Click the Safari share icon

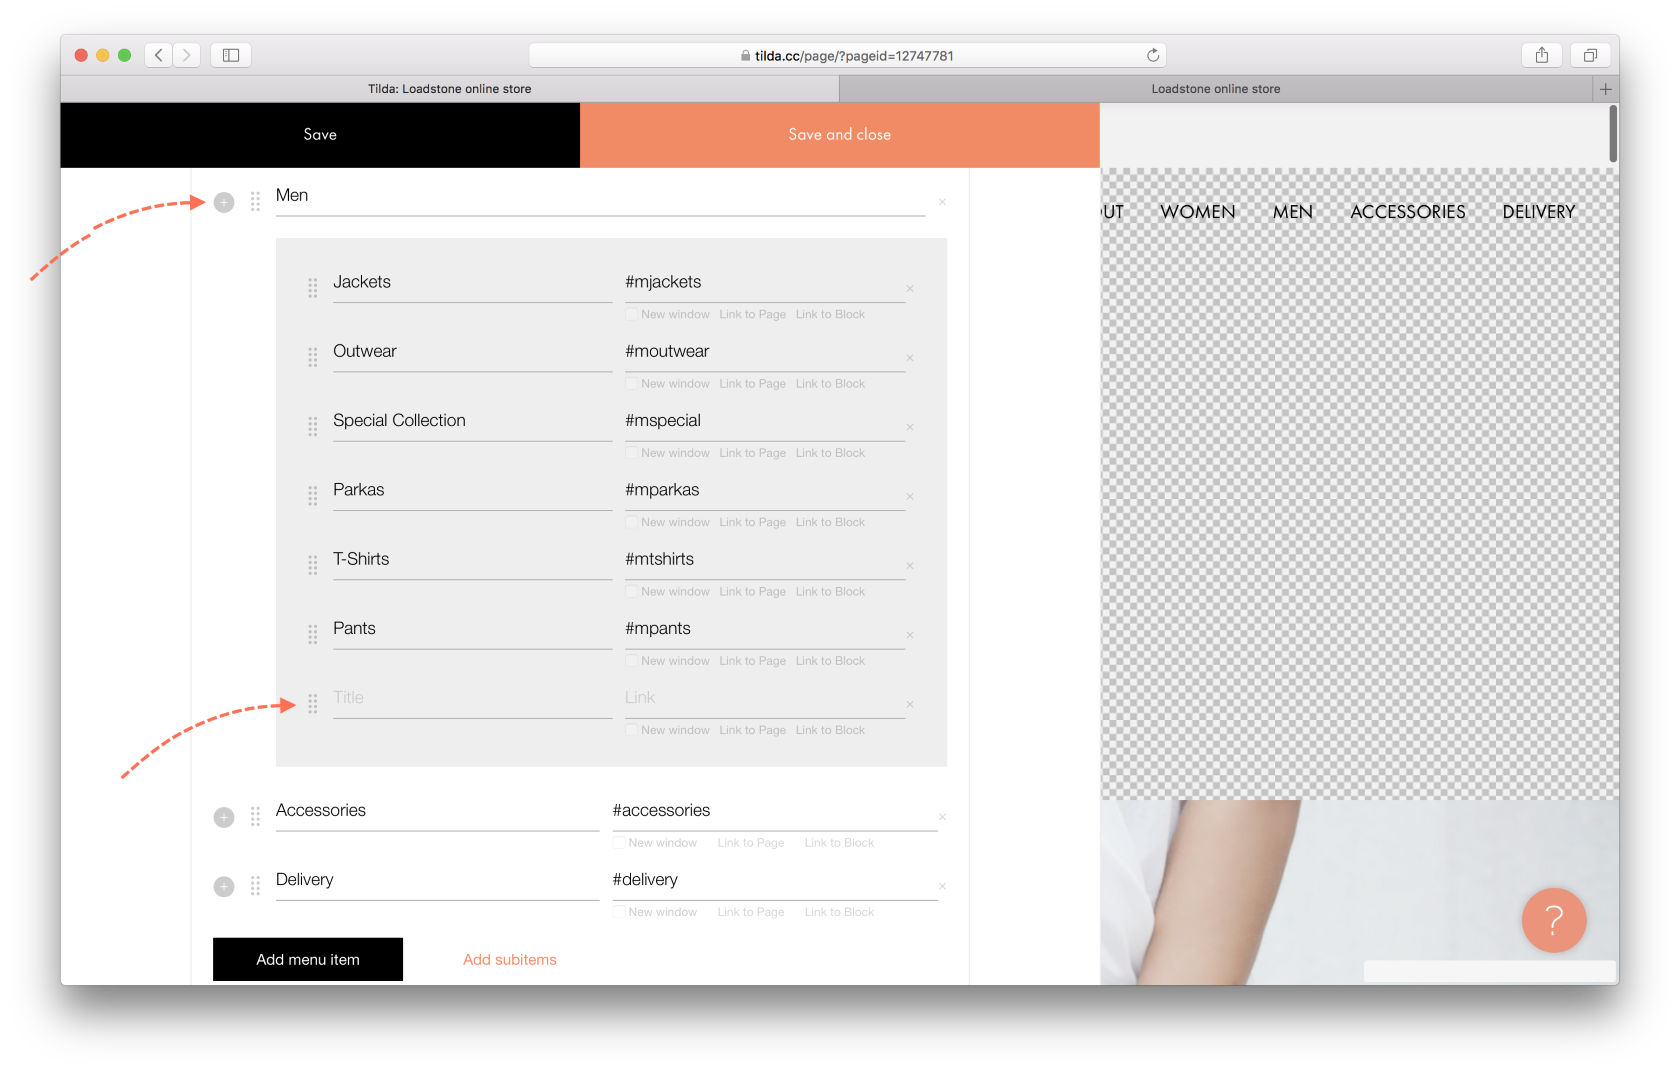coord(1541,55)
